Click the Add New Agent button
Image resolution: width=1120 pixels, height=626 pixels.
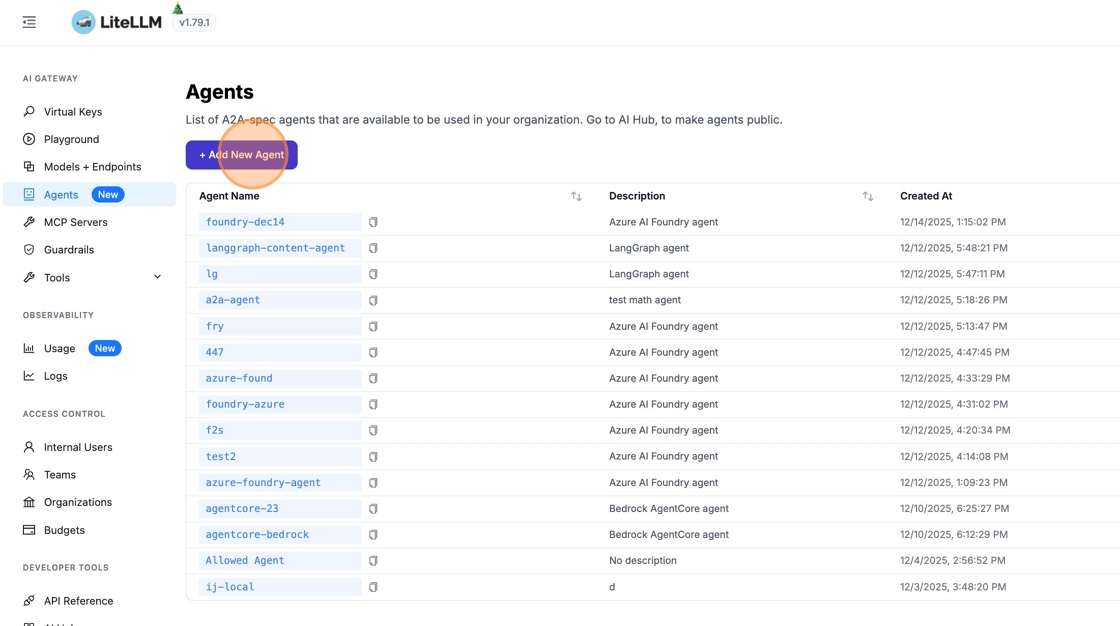click(241, 155)
